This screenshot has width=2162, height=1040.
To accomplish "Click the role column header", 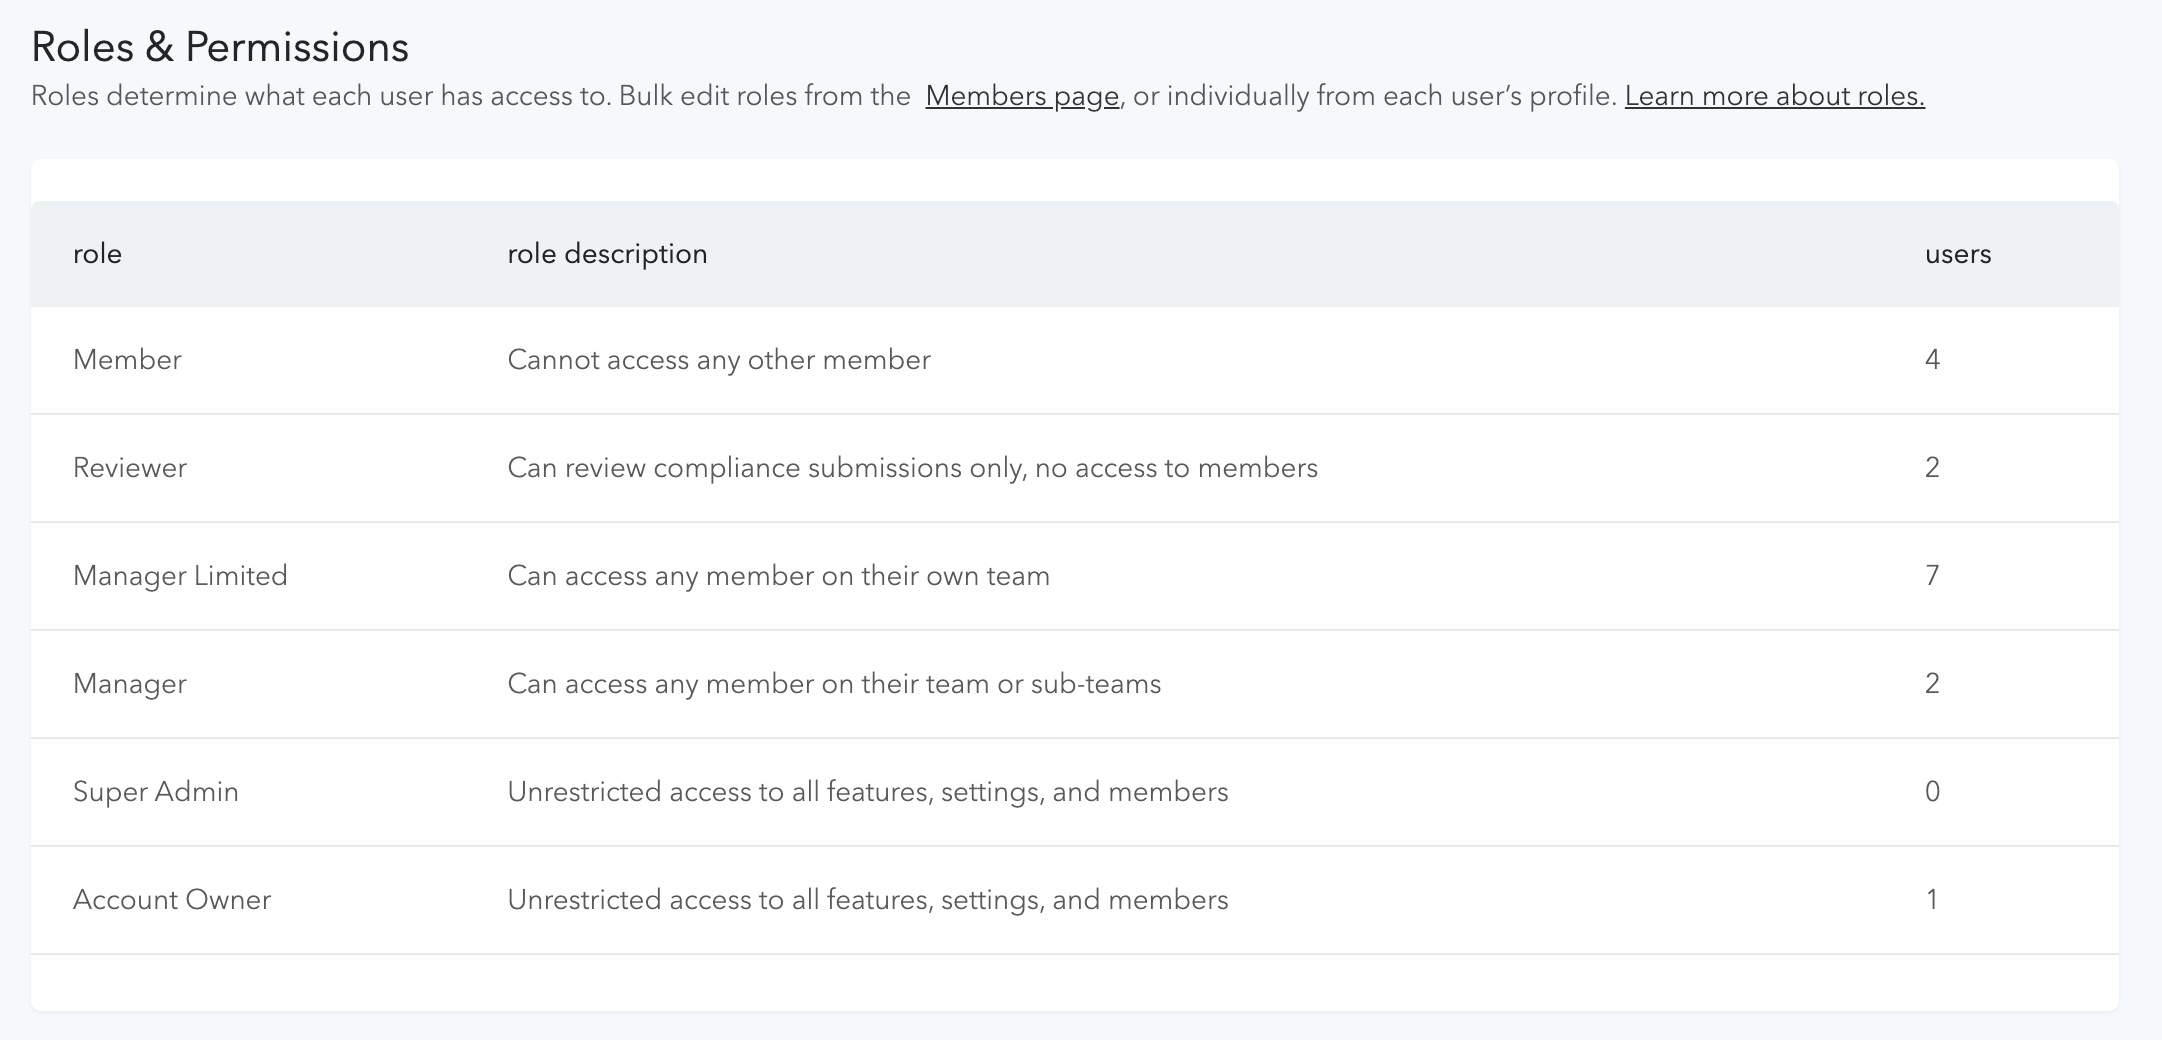I will [97, 254].
